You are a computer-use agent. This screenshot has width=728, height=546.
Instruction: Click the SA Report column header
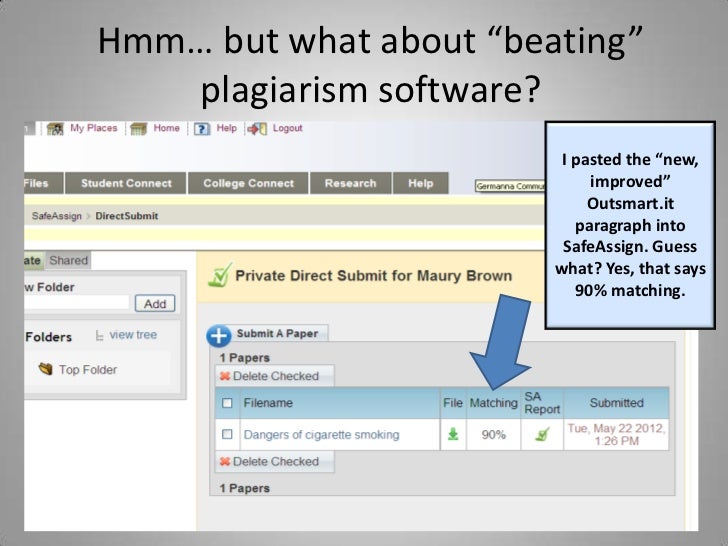tap(542, 403)
